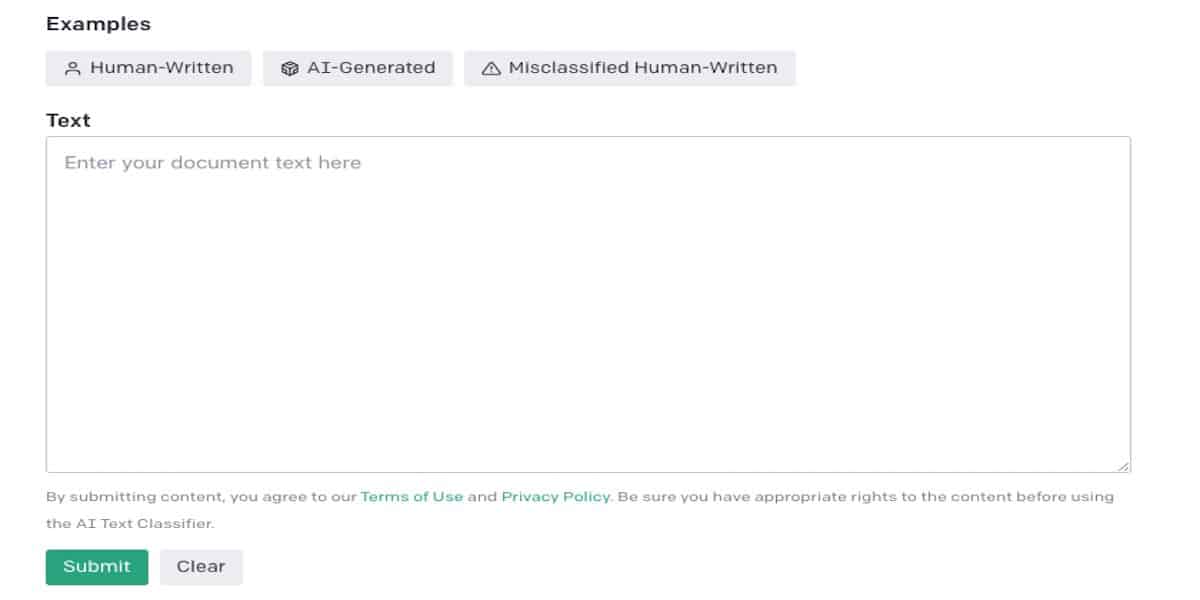This screenshot has width=1200, height=600.
Task: Click the word 'and' between policy links
Action: [x=482, y=497]
